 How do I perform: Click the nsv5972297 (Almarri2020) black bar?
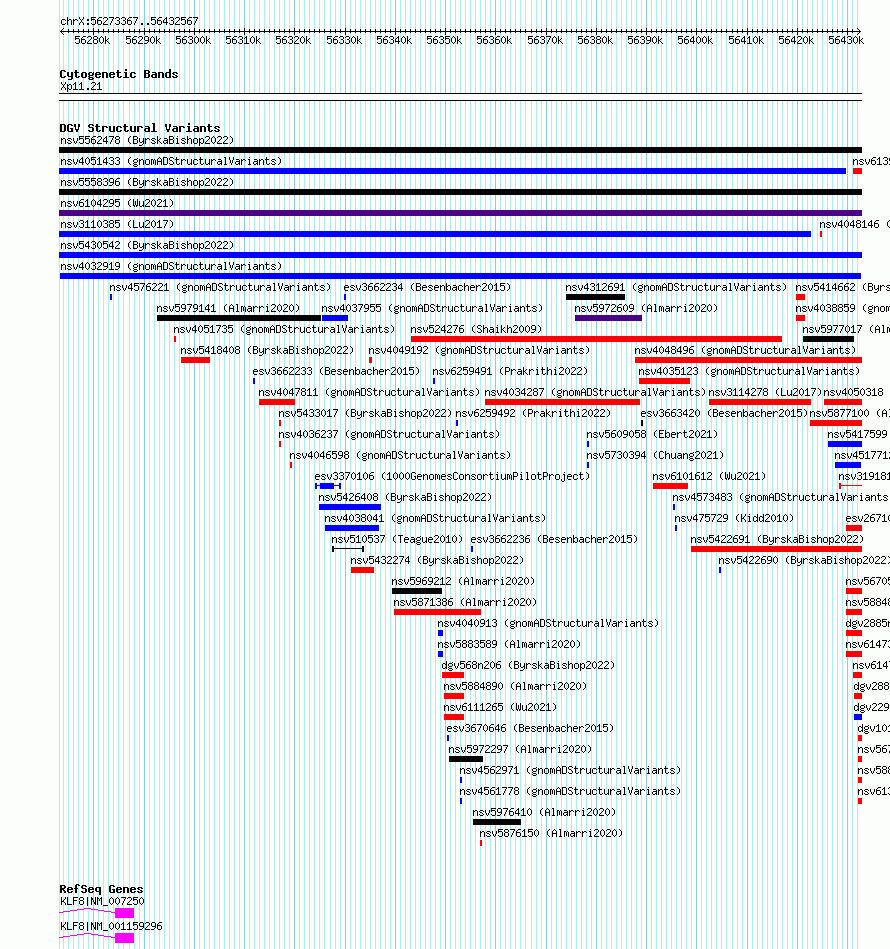coord(466,759)
